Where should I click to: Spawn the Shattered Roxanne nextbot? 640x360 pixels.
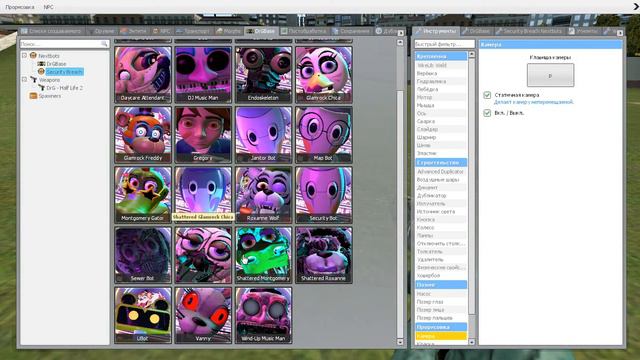pyautogui.click(x=324, y=255)
